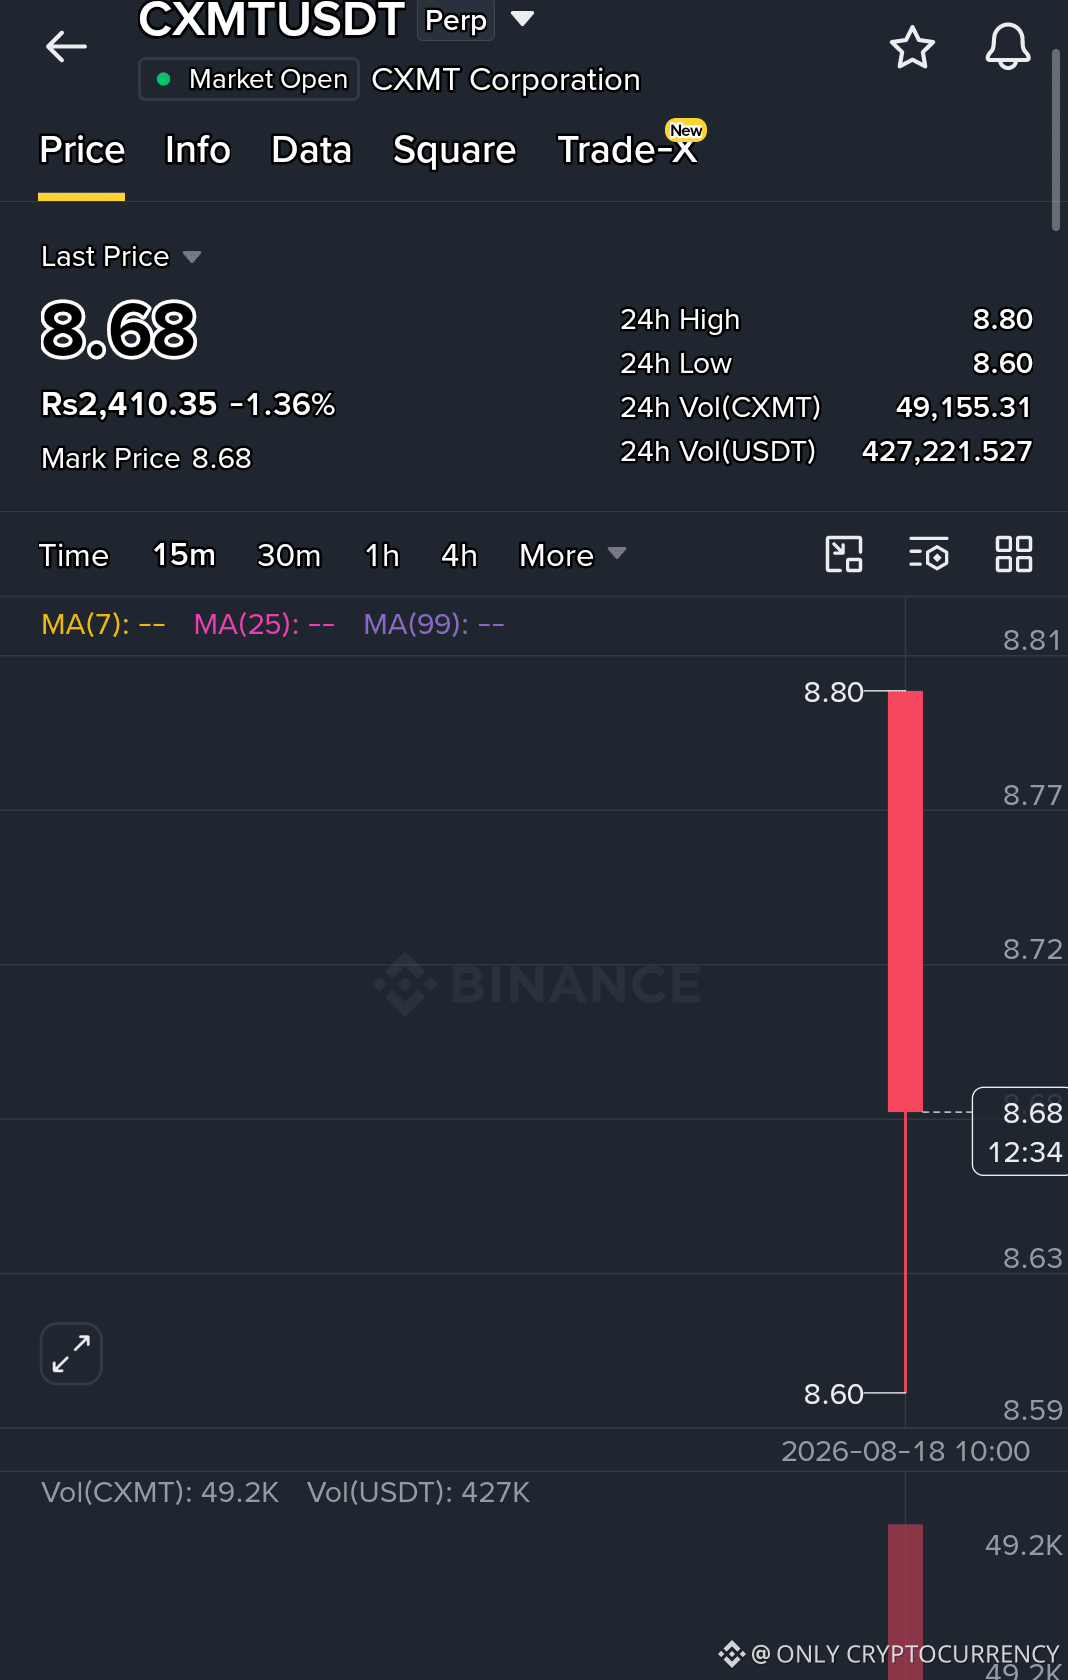
Task: Select the 4h interval
Action: [x=459, y=555]
